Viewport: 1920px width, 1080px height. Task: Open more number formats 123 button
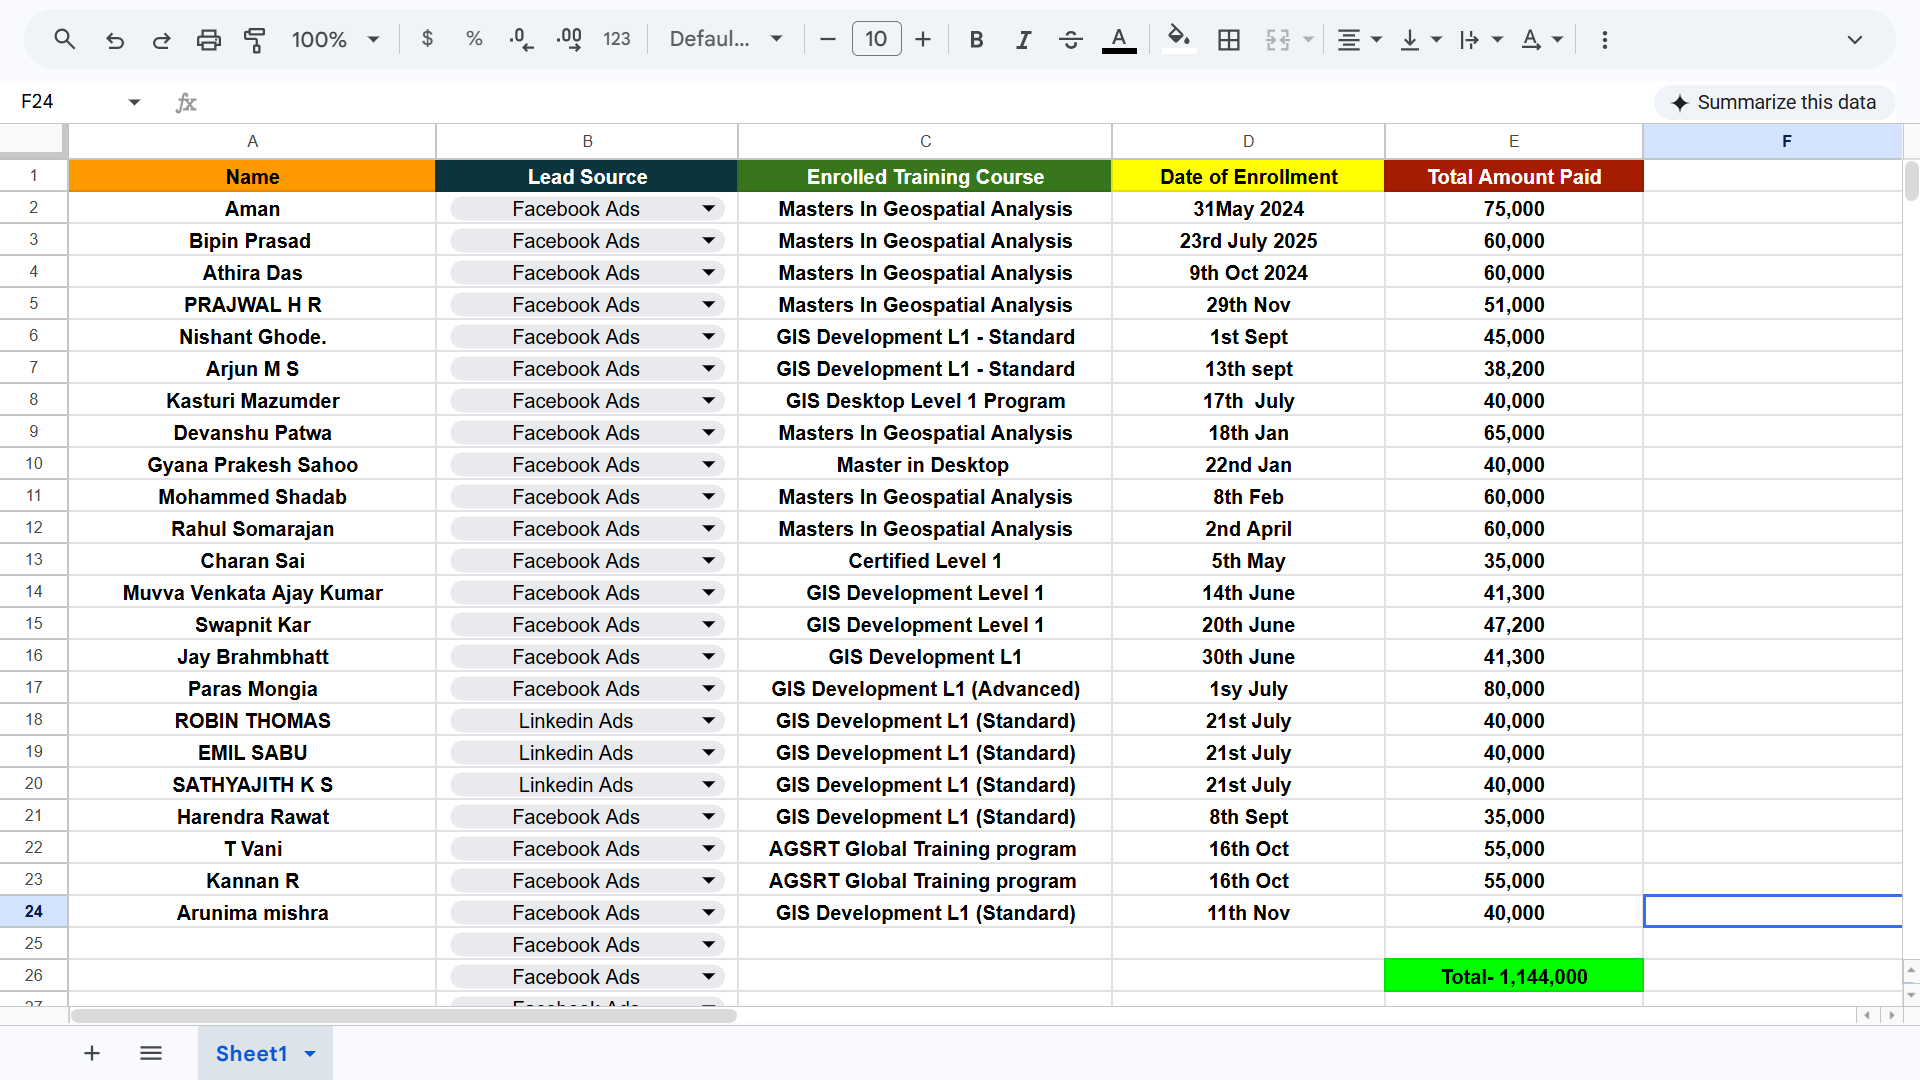[617, 39]
